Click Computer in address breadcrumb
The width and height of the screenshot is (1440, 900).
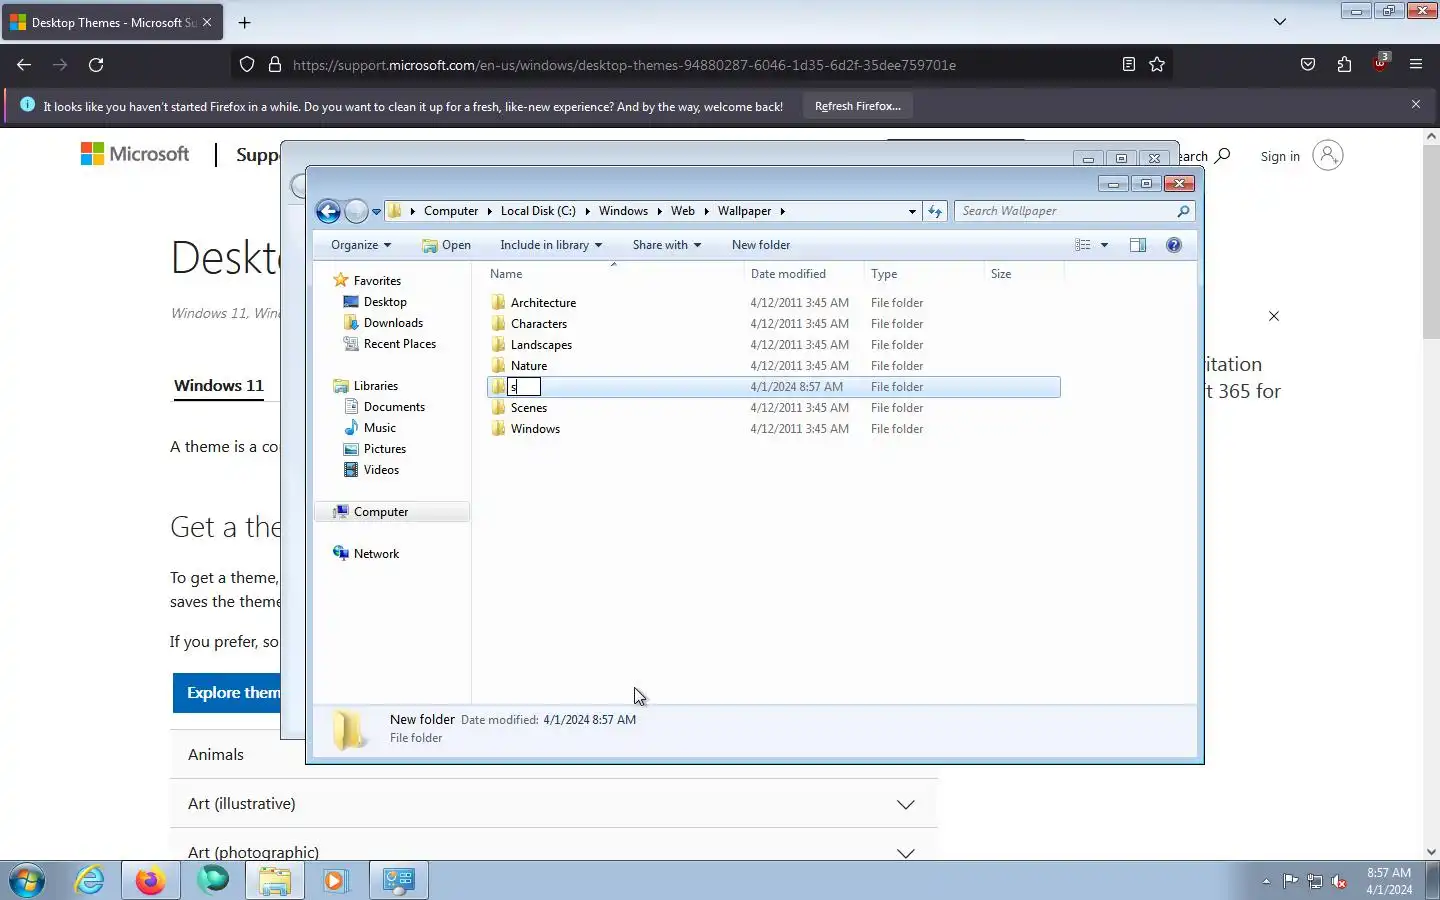(x=451, y=211)
